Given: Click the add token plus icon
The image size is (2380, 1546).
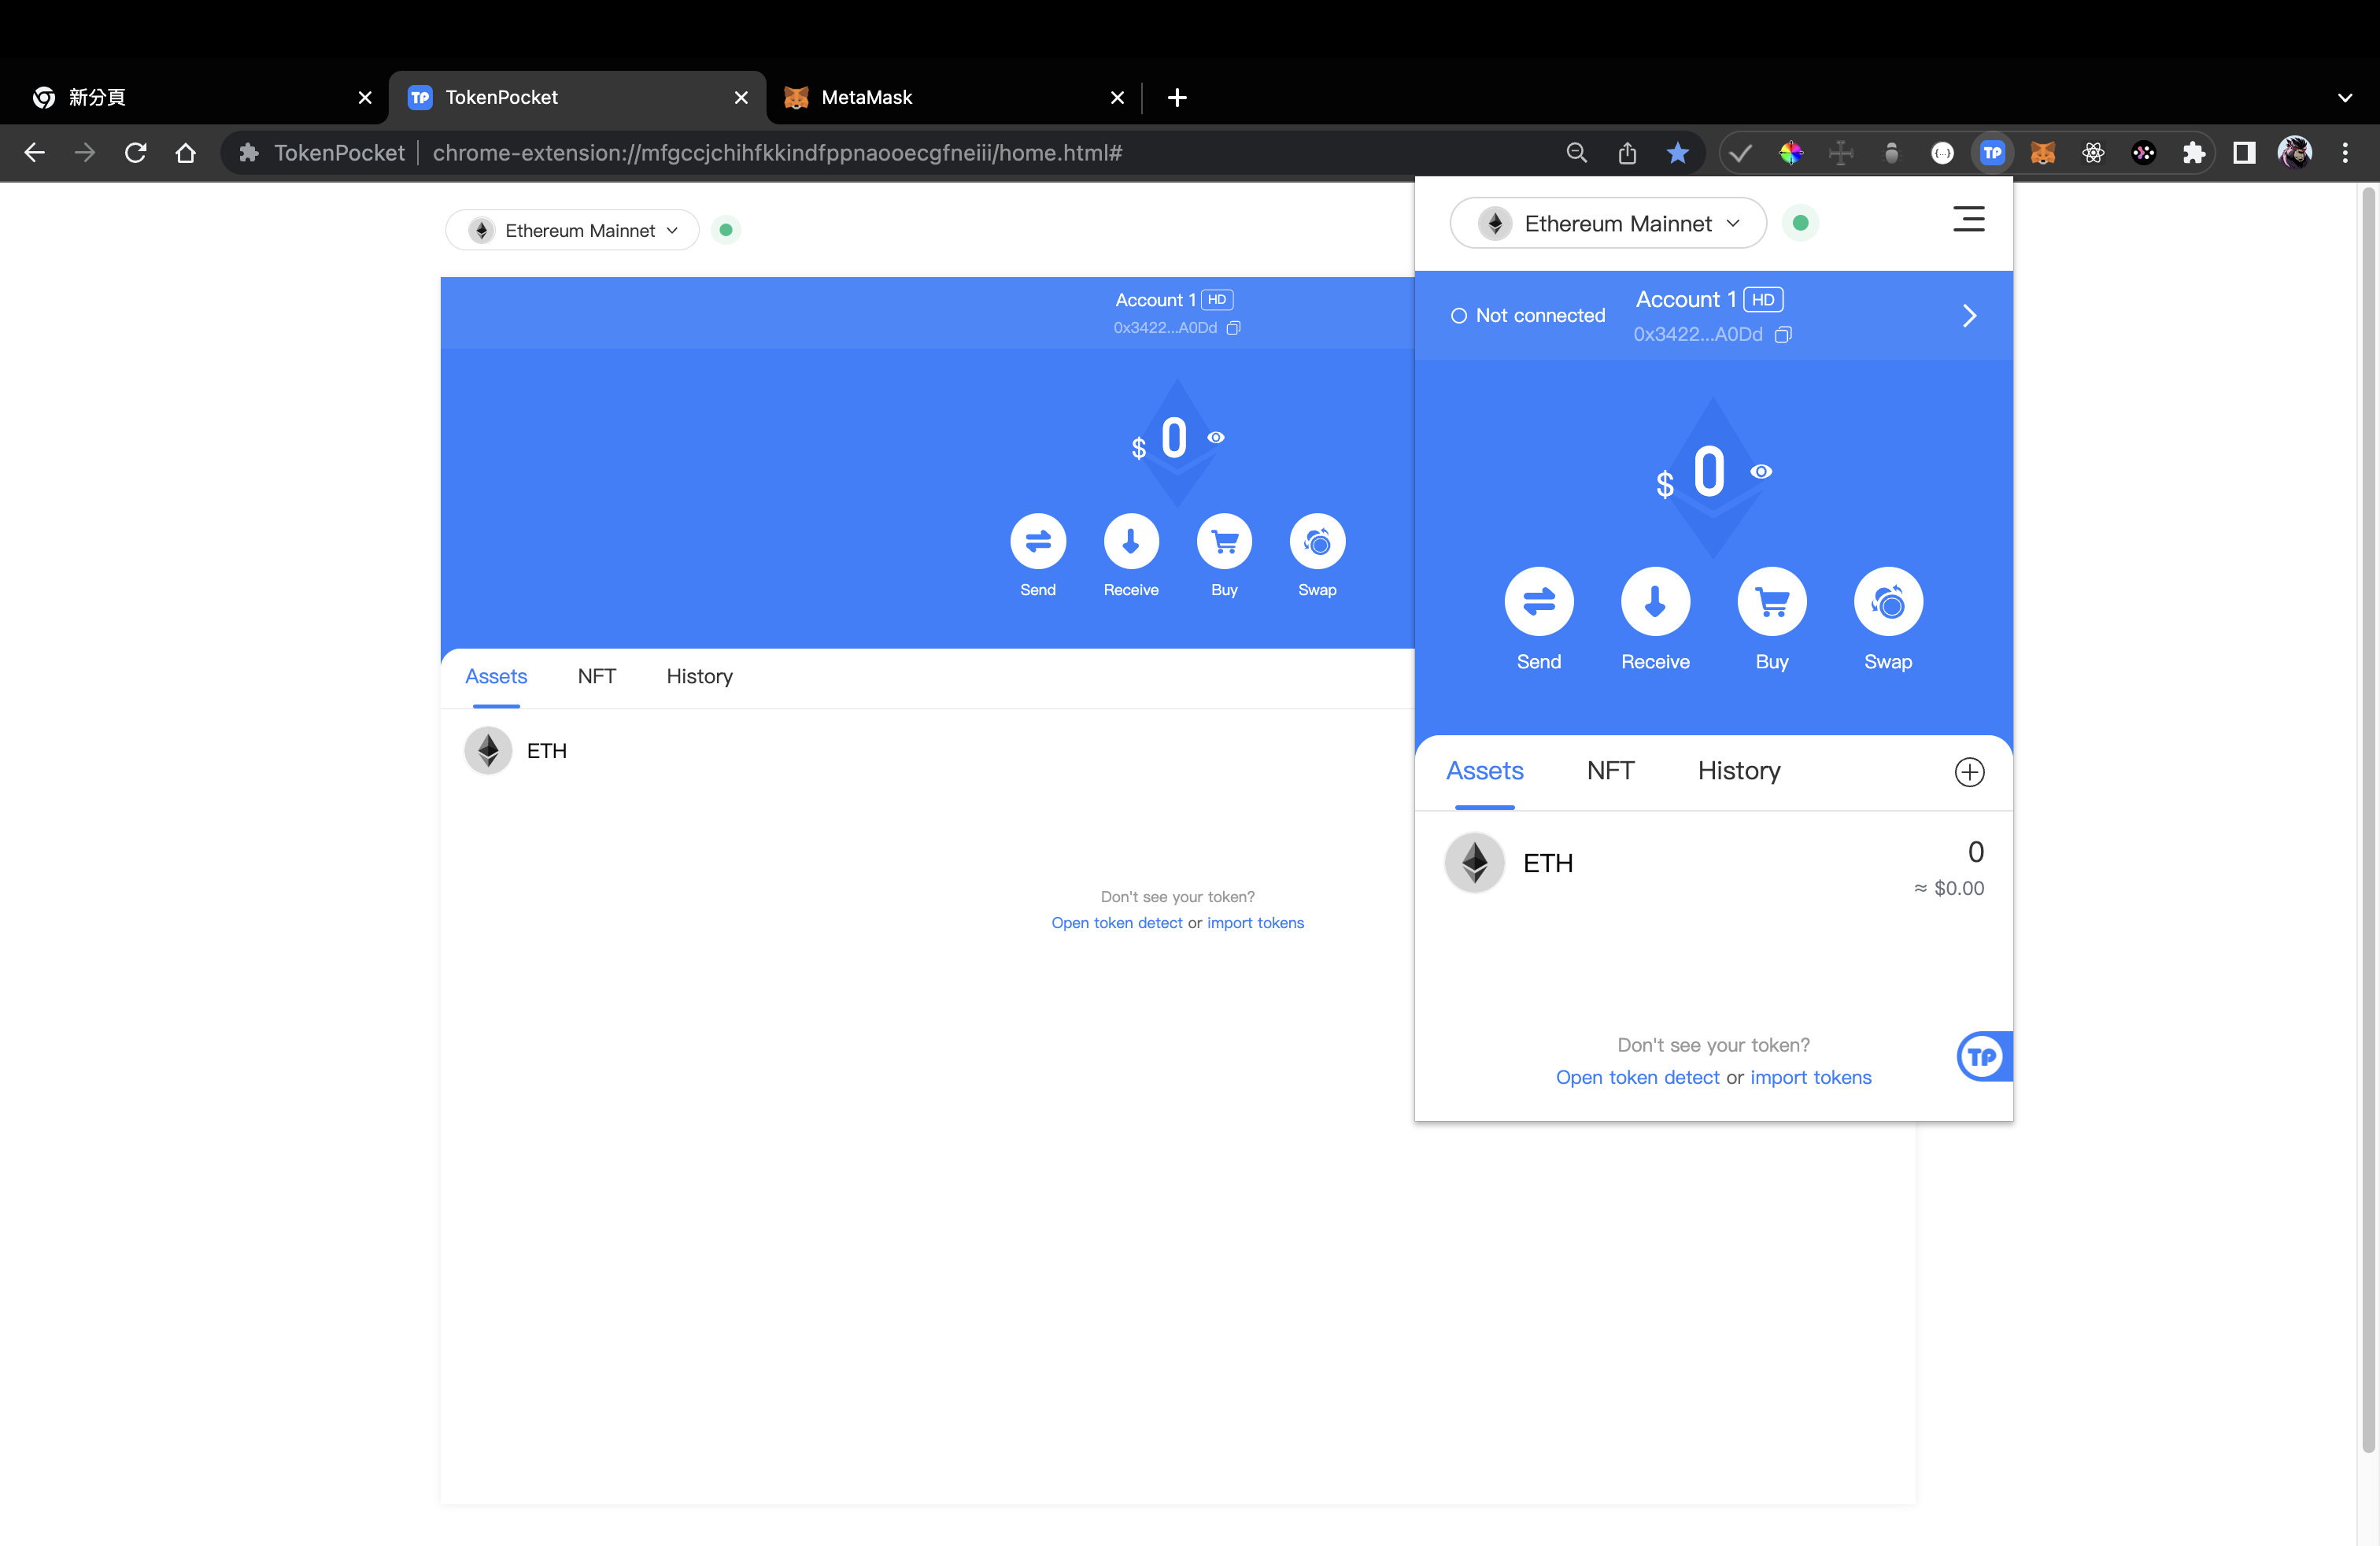Looking at the screenshot, I should [1969, 772].
